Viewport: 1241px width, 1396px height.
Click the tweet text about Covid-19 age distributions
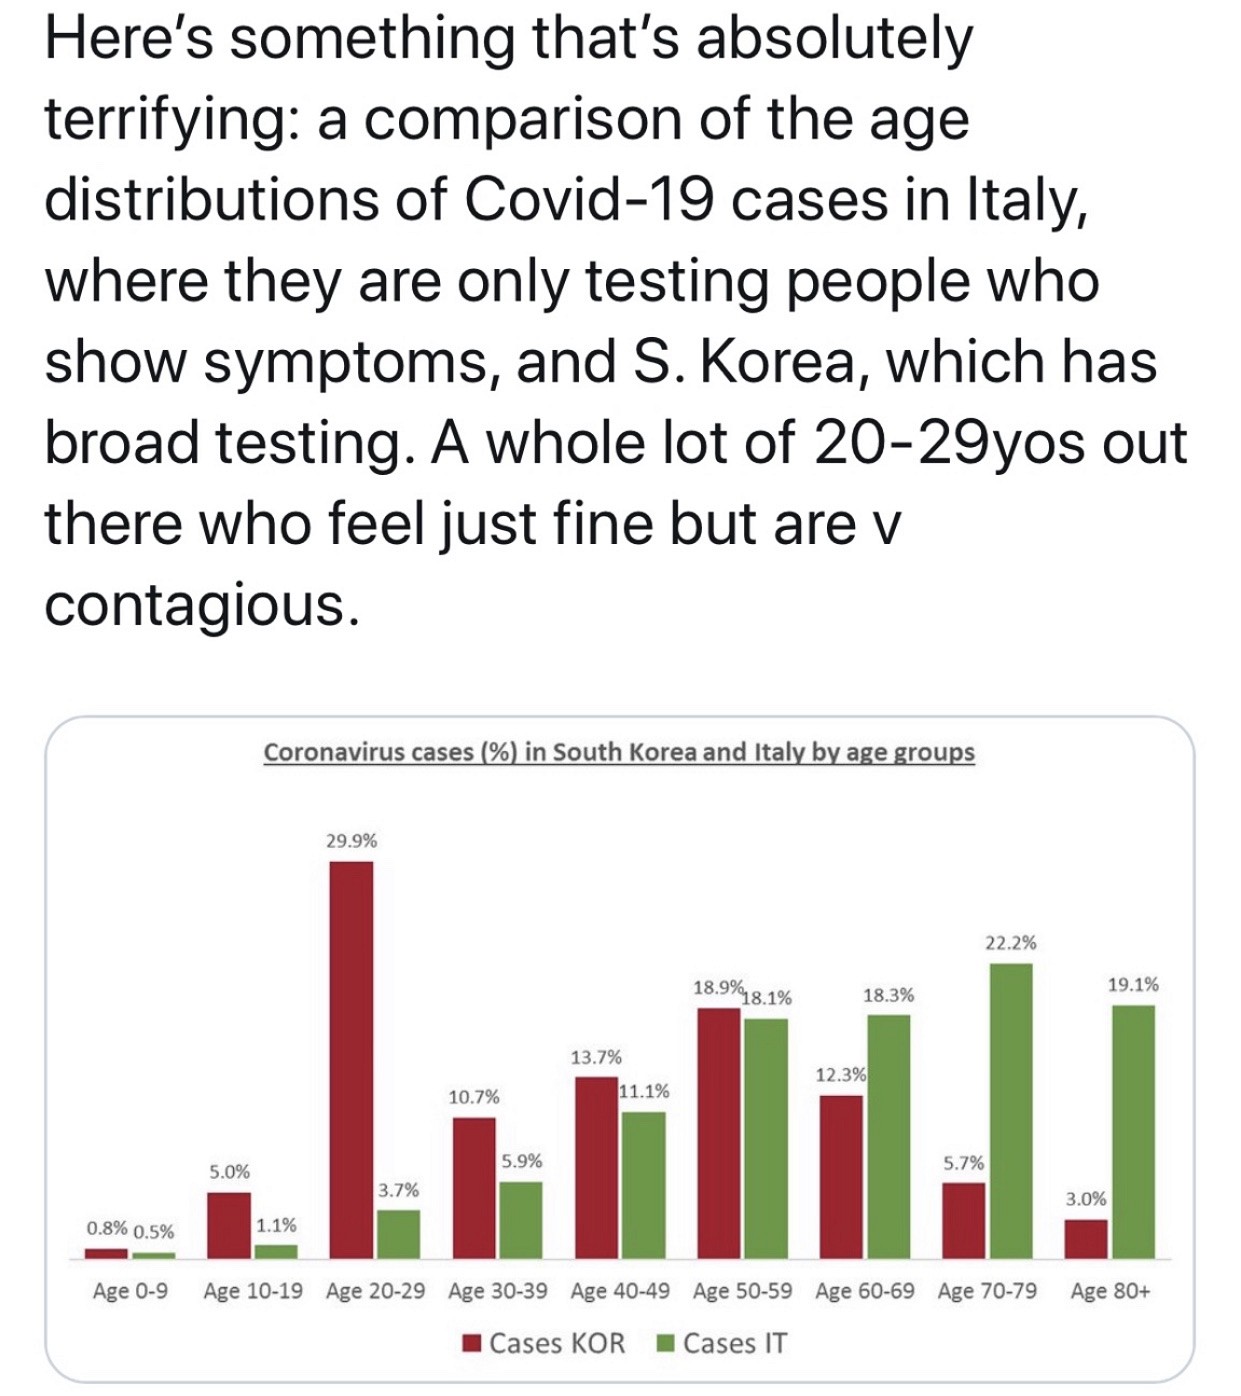614,320
